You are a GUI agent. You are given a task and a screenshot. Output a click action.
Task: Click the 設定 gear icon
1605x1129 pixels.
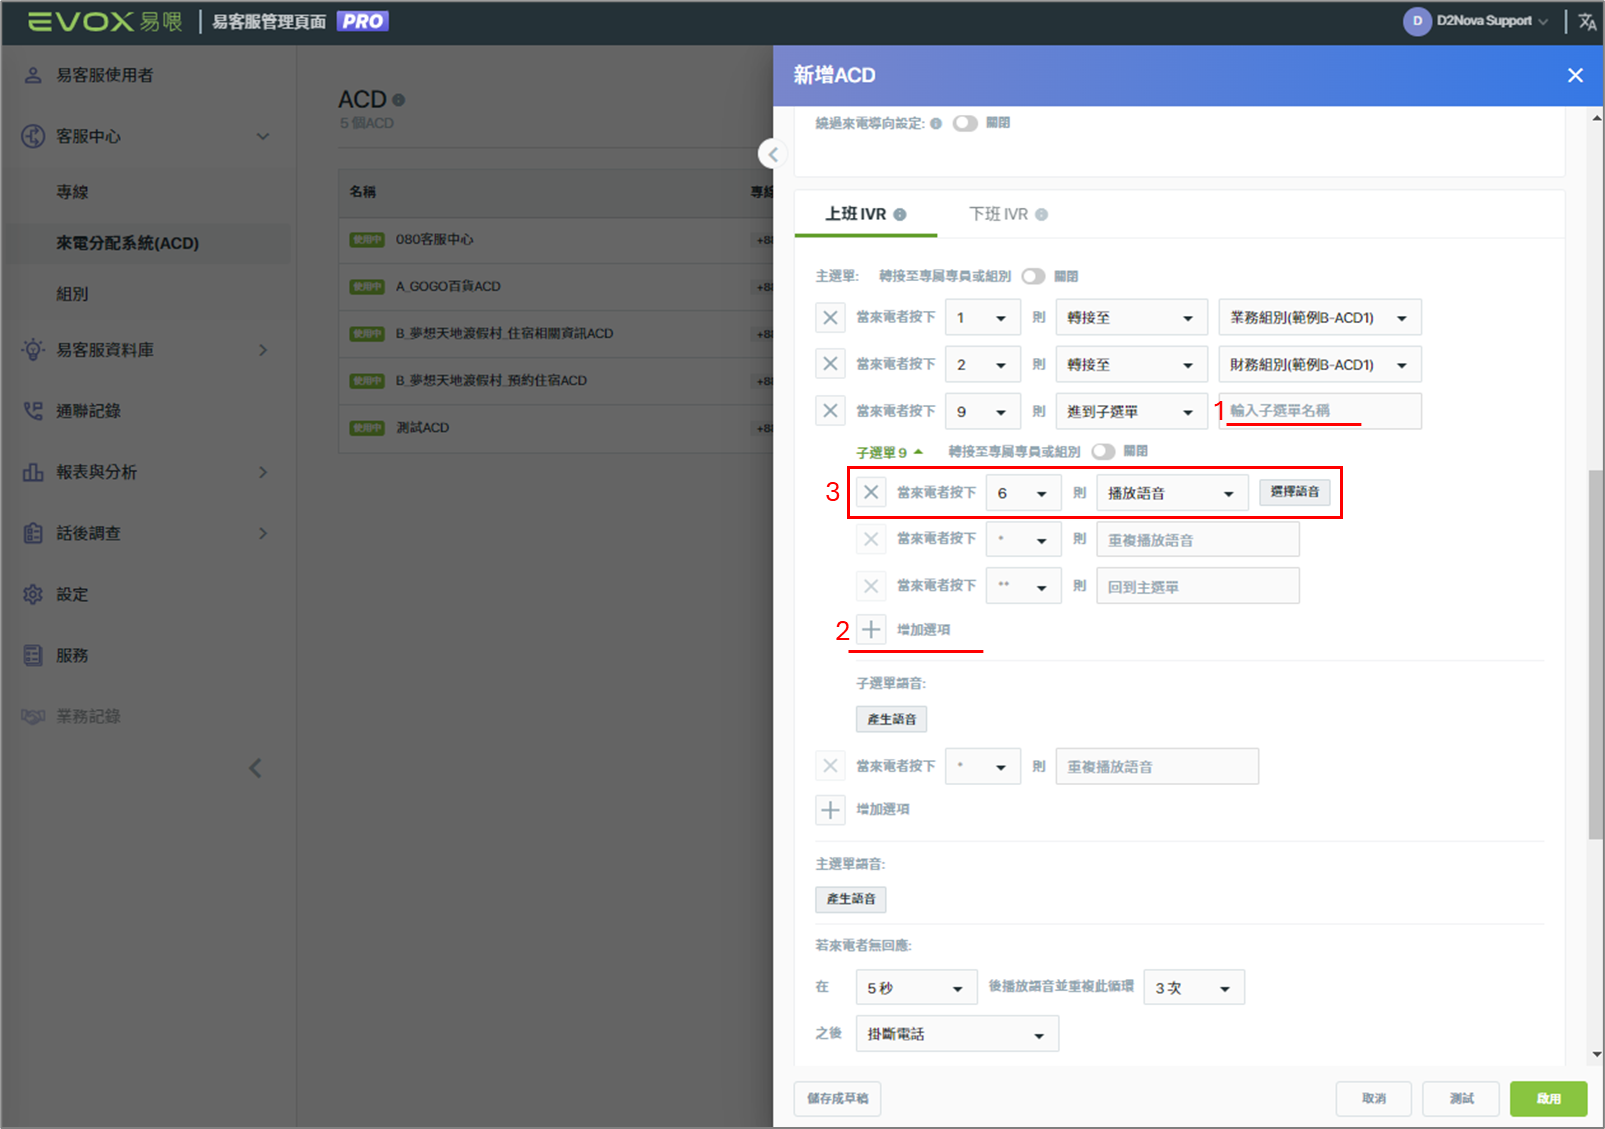(33, 594)
